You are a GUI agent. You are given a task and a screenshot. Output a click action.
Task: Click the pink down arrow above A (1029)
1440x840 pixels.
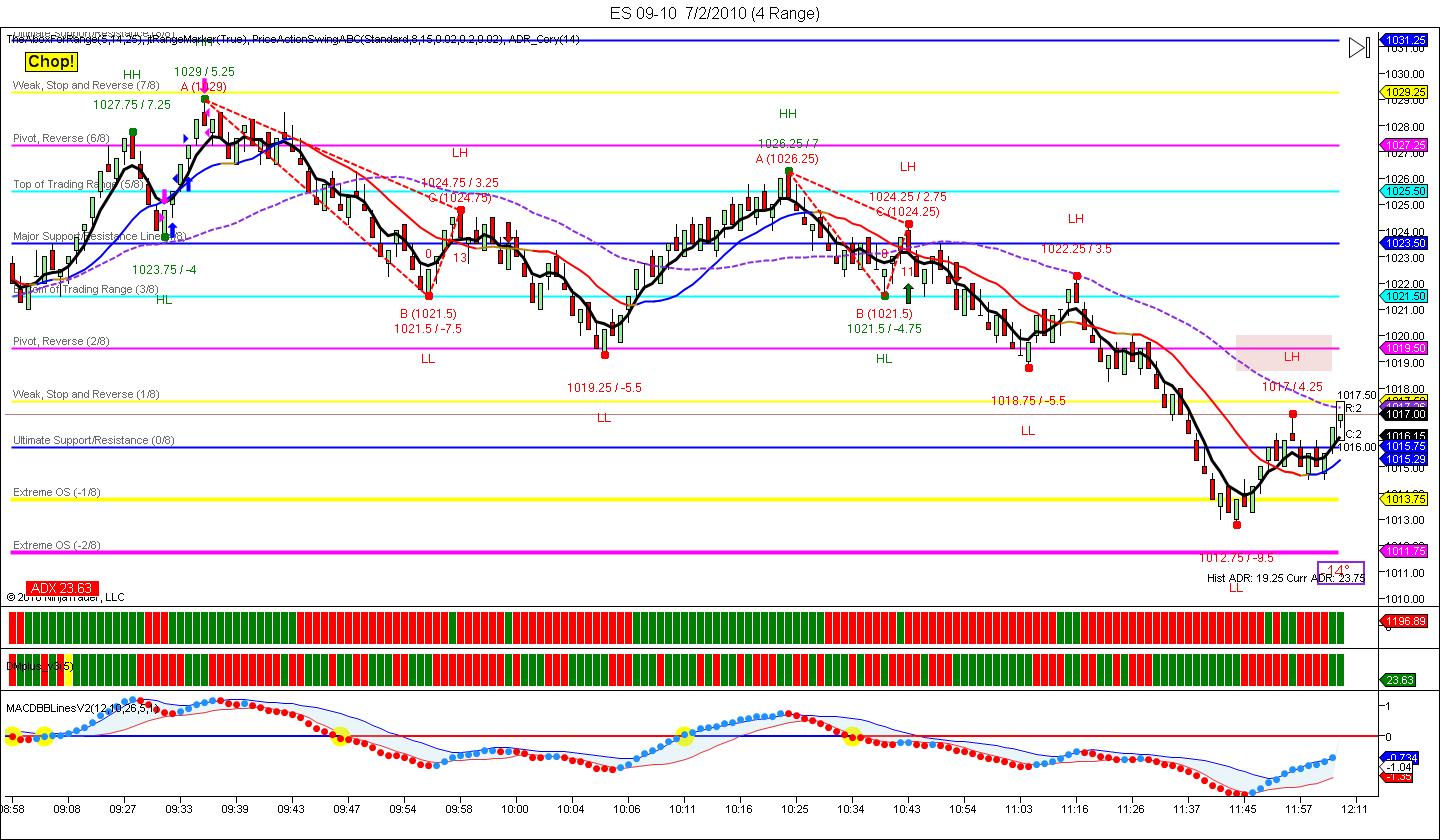tap(205, 87)
